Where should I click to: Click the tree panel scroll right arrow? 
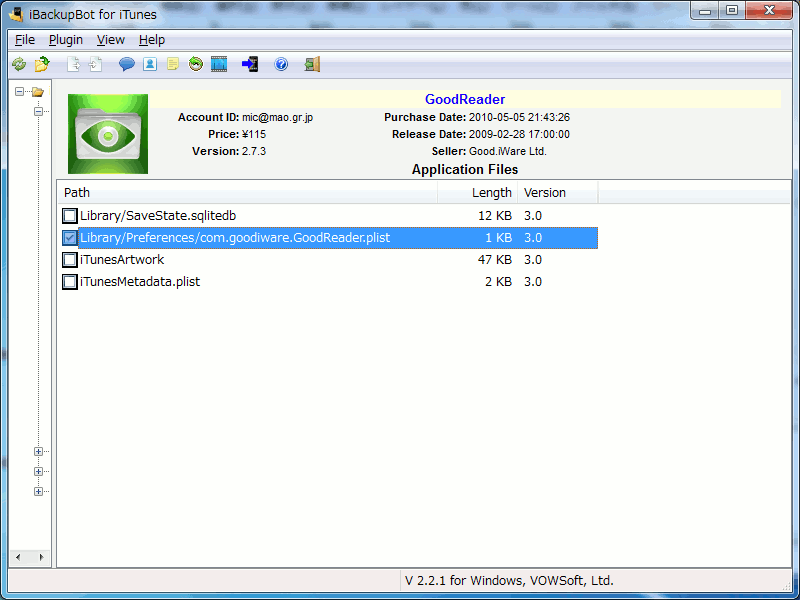pos(42,557)
